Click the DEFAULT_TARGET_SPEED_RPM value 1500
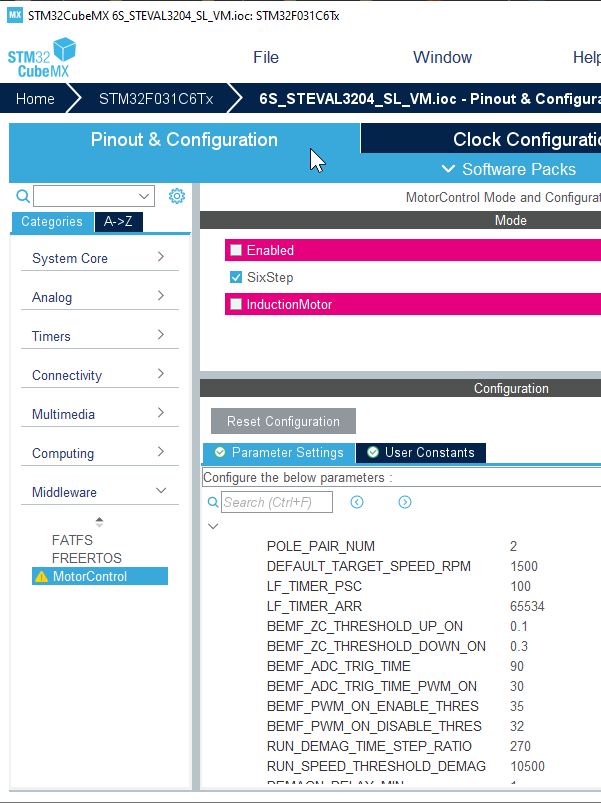 pyautogui.click(x=524, y=566)
